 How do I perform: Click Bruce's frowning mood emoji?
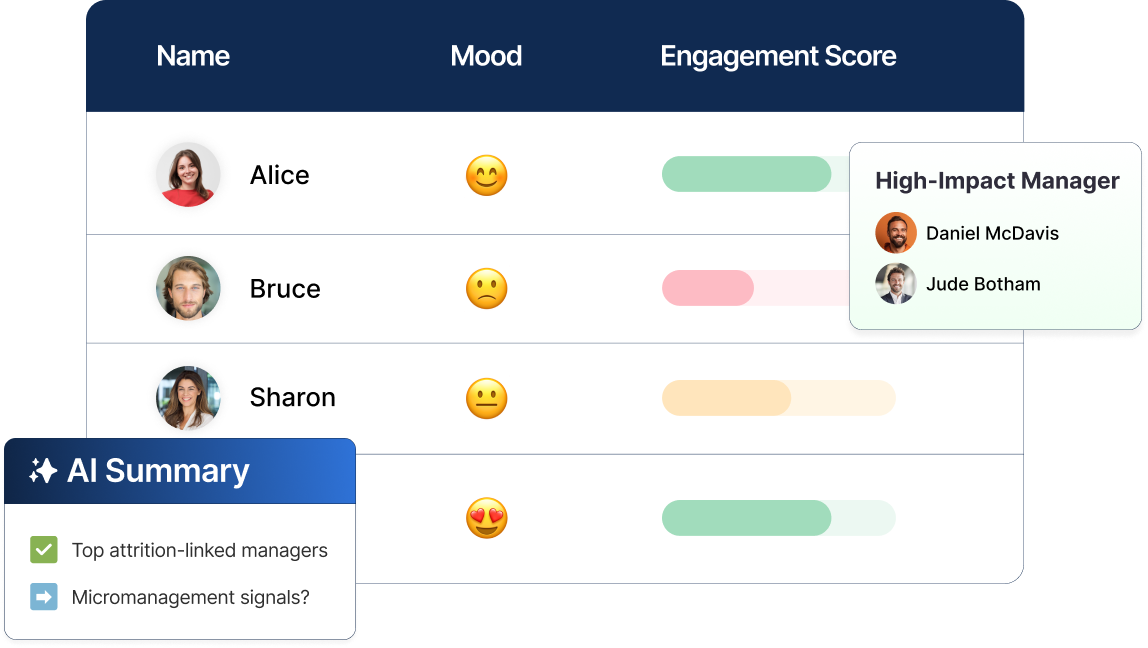pos(487,288)
